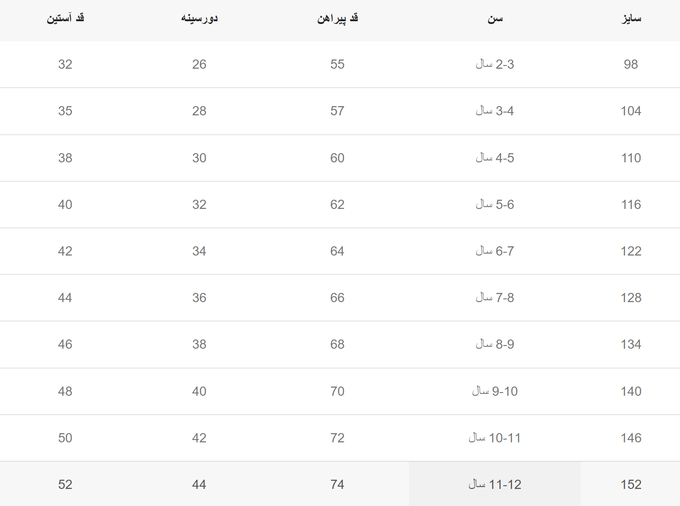This screenshot has height=506, width=680.
Task: Click the highlighted 11-12 سال cell
Action: click(494, 484)
